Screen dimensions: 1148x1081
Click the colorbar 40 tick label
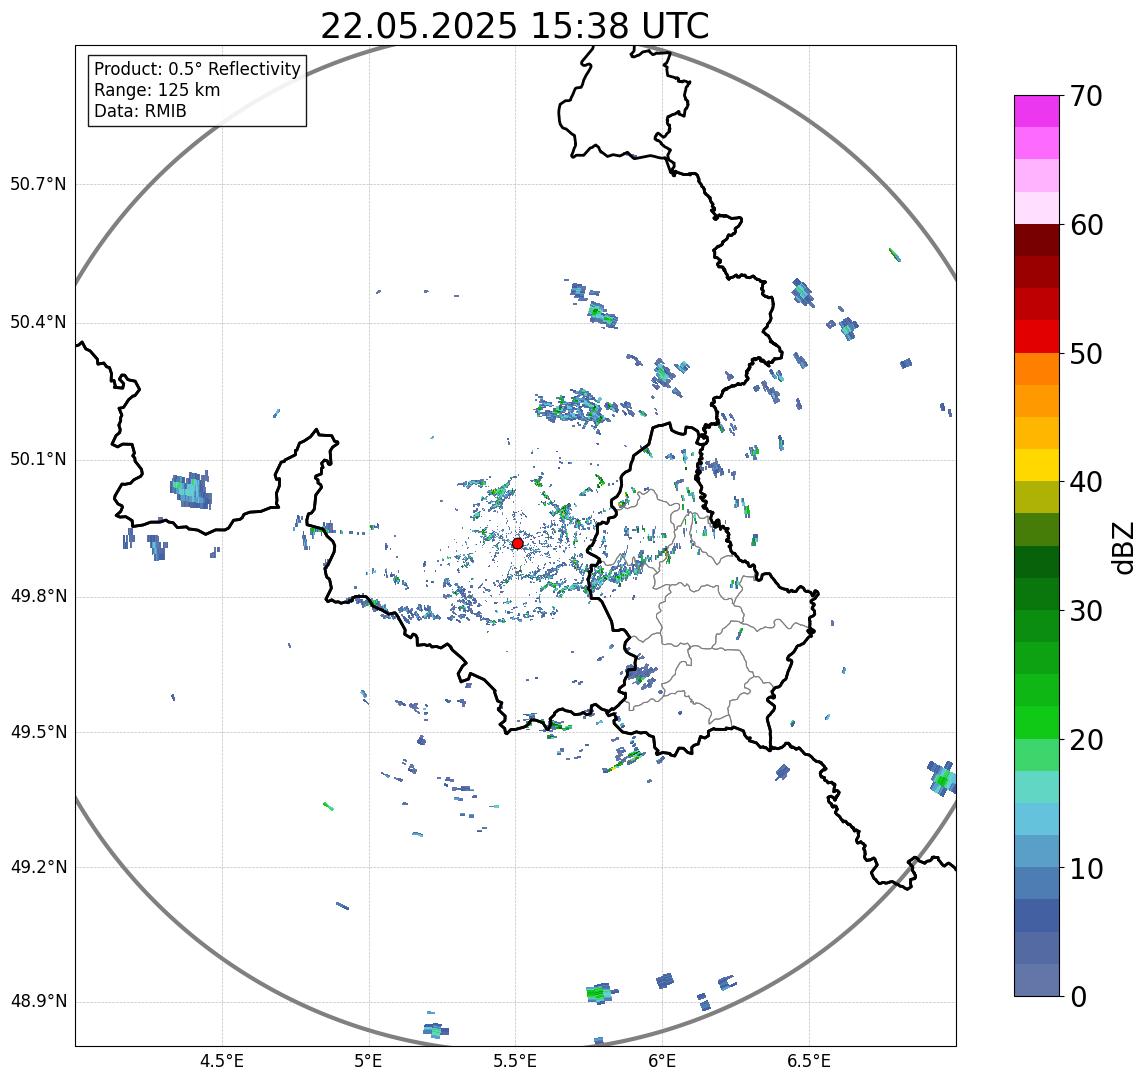pyautogui.click(x=1086, y=482)
